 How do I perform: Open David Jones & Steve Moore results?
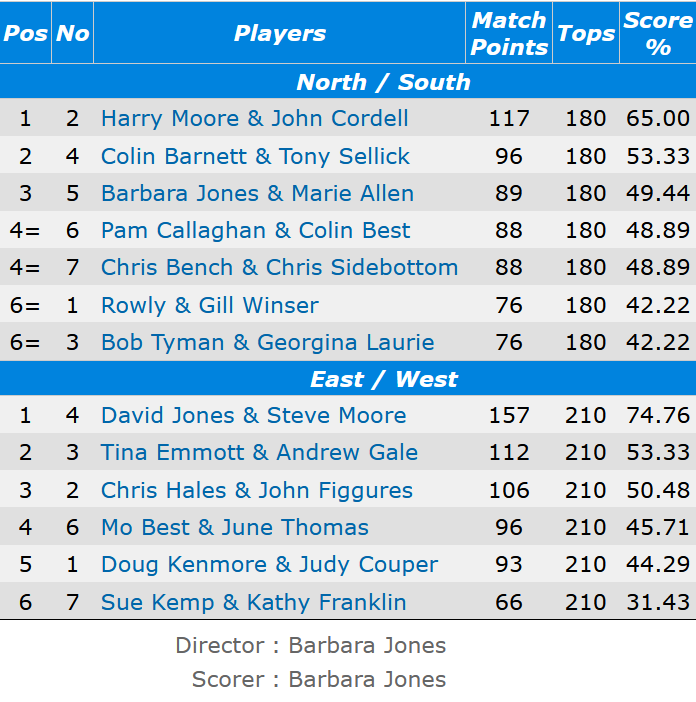[x=253, y=415]
